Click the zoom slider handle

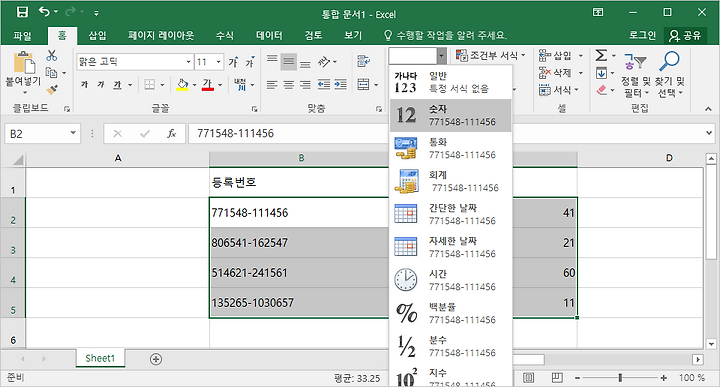pos(620,377)
